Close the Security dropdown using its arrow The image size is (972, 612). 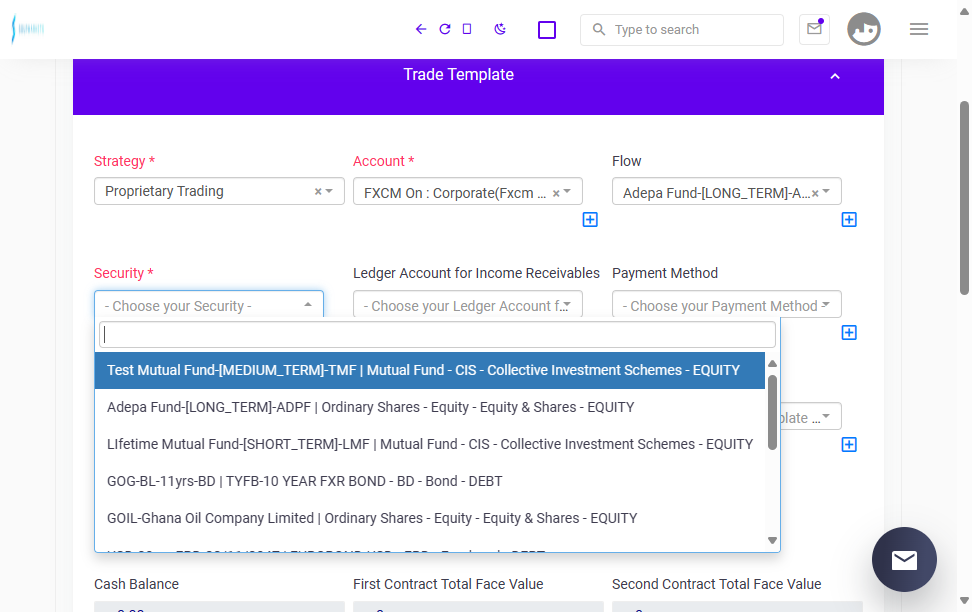click(x=307, y=304)
